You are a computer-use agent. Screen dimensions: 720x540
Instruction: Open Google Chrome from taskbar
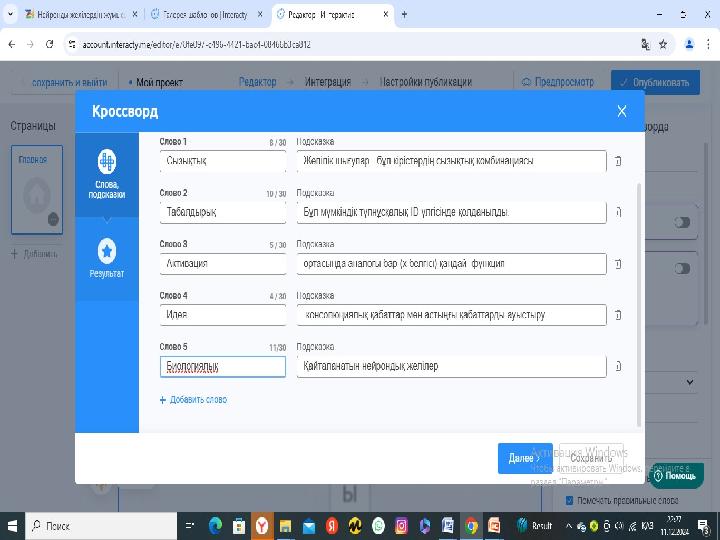coord(471,526)
